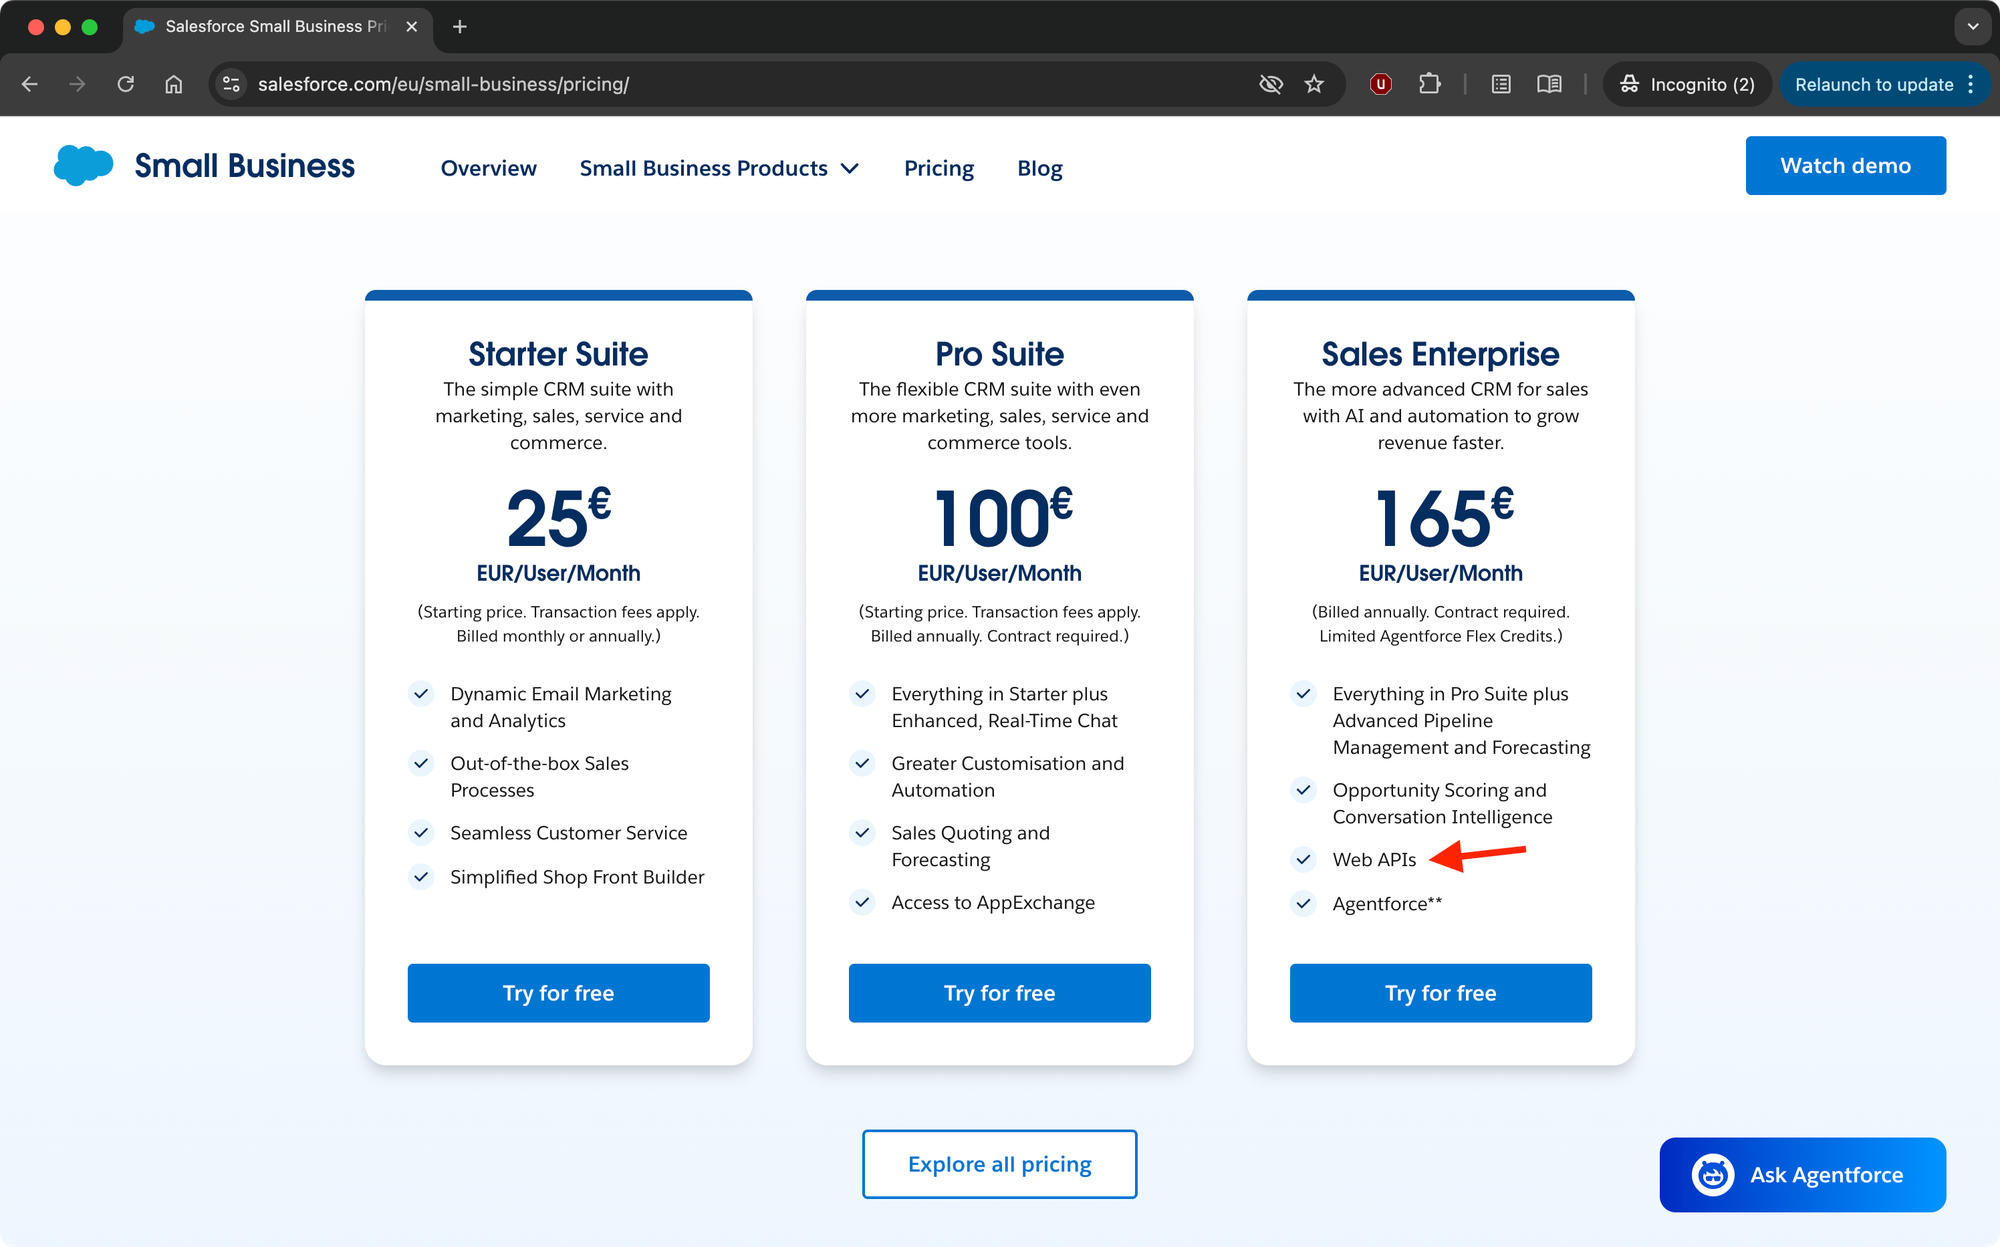
Task: Close the Salesforce Small Business tab
Action: click(x=411, y=27)
